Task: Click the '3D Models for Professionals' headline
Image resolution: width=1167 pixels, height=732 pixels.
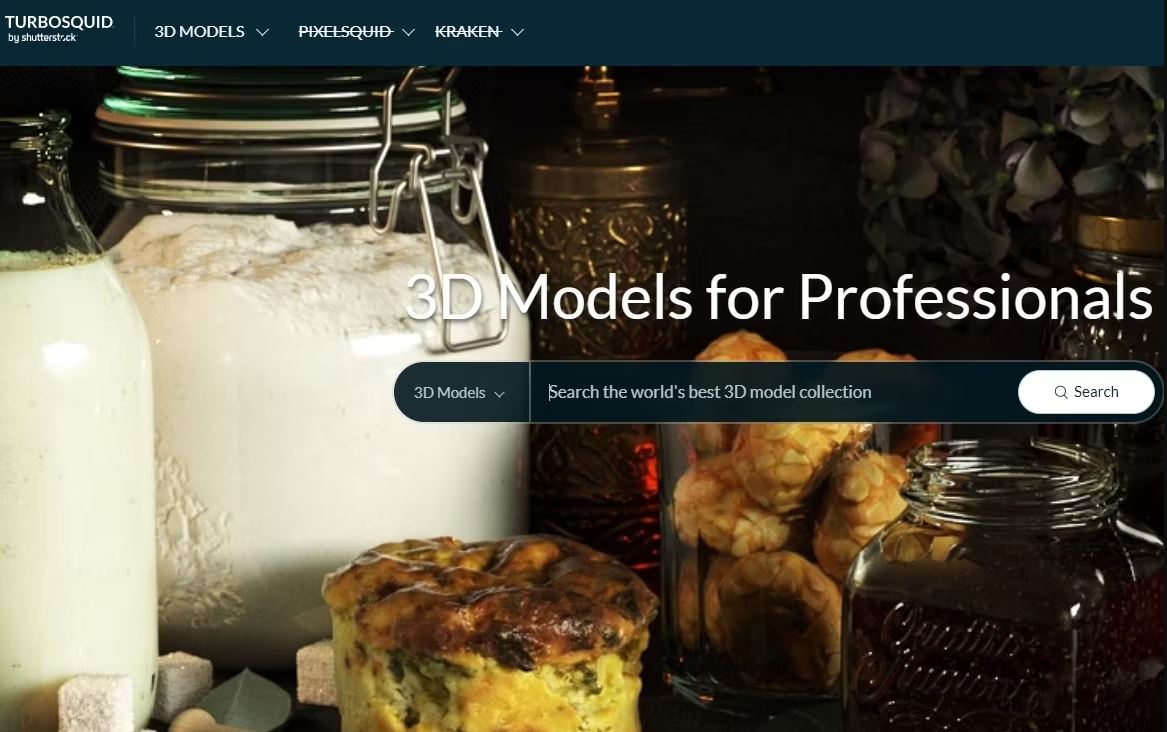Action: [x=778, y=298]
